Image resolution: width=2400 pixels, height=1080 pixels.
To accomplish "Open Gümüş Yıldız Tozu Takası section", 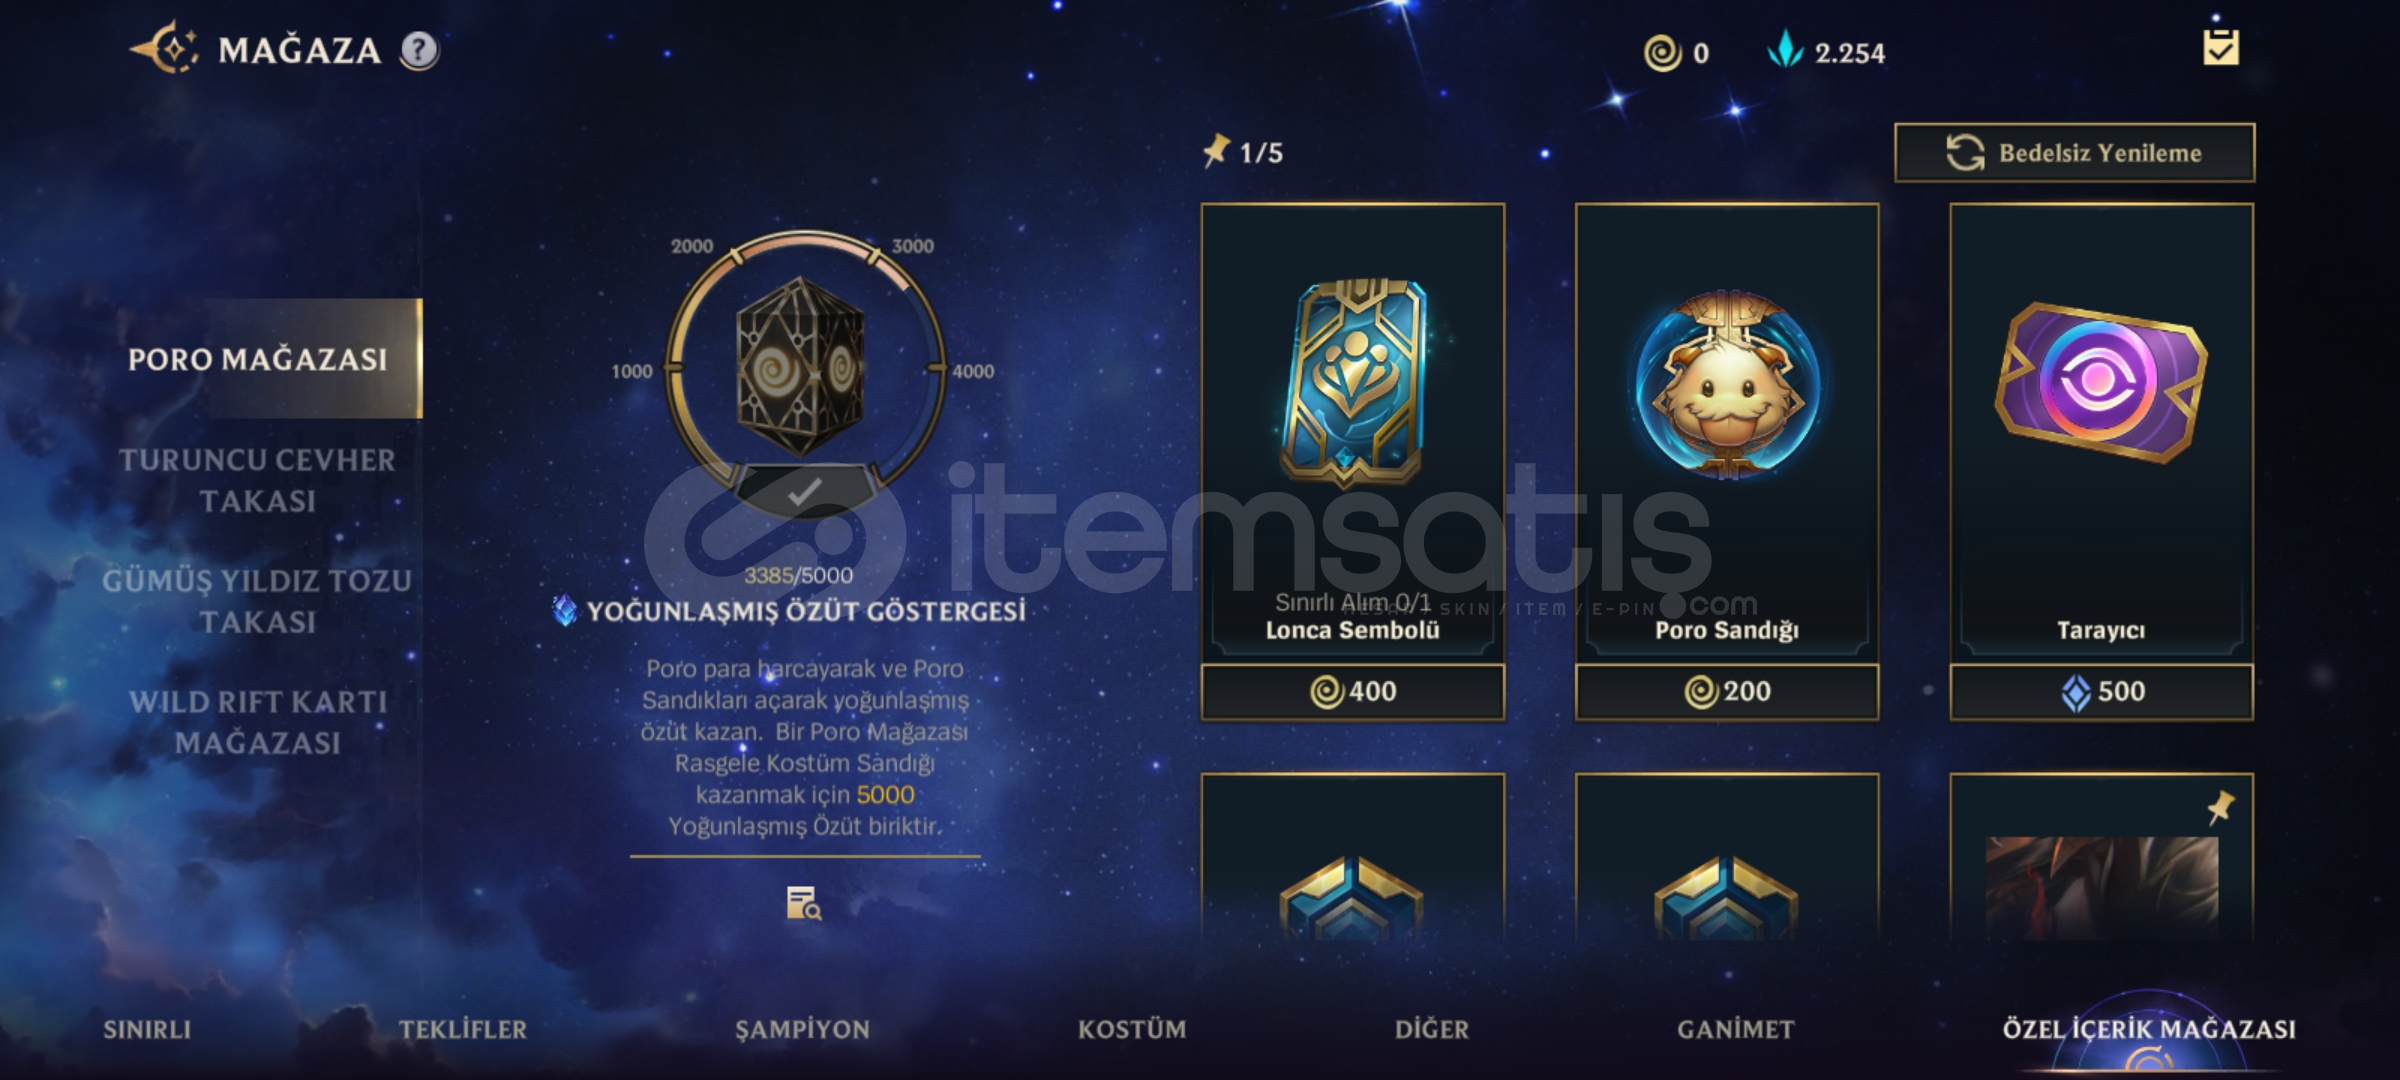I will click(257, 601).
